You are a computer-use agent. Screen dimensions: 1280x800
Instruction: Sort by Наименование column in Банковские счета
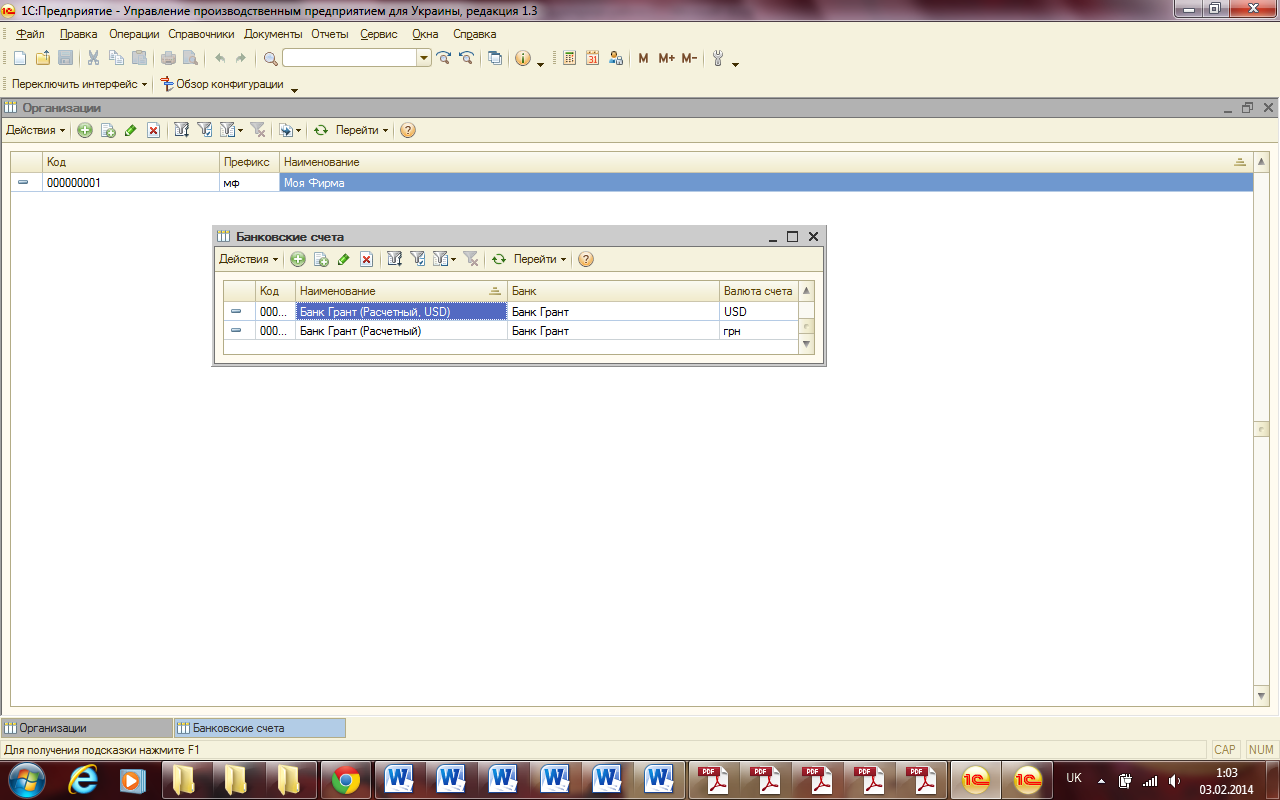(401, 291)
